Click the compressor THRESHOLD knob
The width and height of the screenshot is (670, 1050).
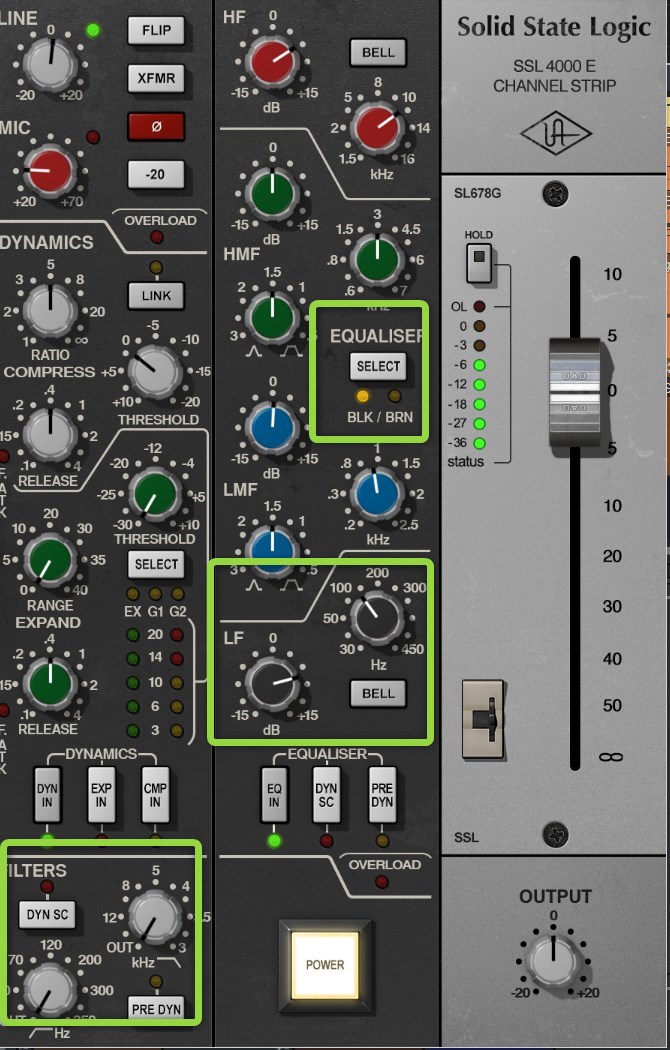coord(155,372)
